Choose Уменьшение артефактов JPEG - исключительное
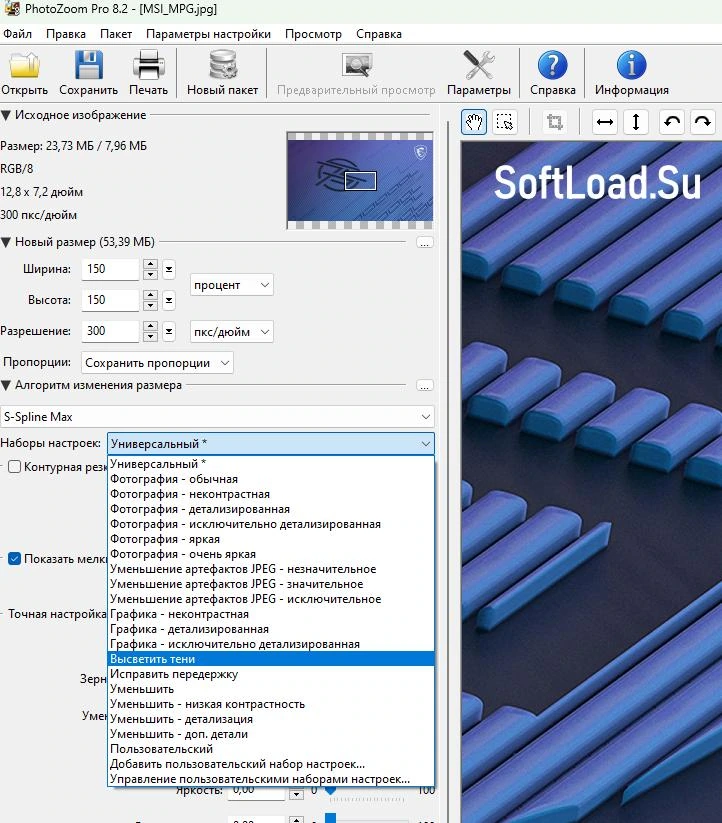The height and width of the screenshot is (823, 722). (x=271, y=599)
